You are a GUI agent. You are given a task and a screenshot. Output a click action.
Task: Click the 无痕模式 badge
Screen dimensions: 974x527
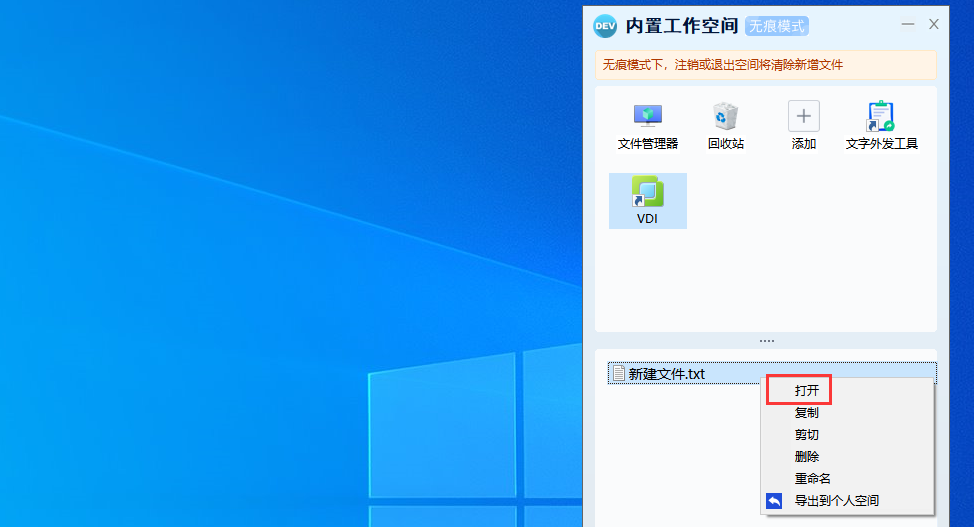click(776, 26)
